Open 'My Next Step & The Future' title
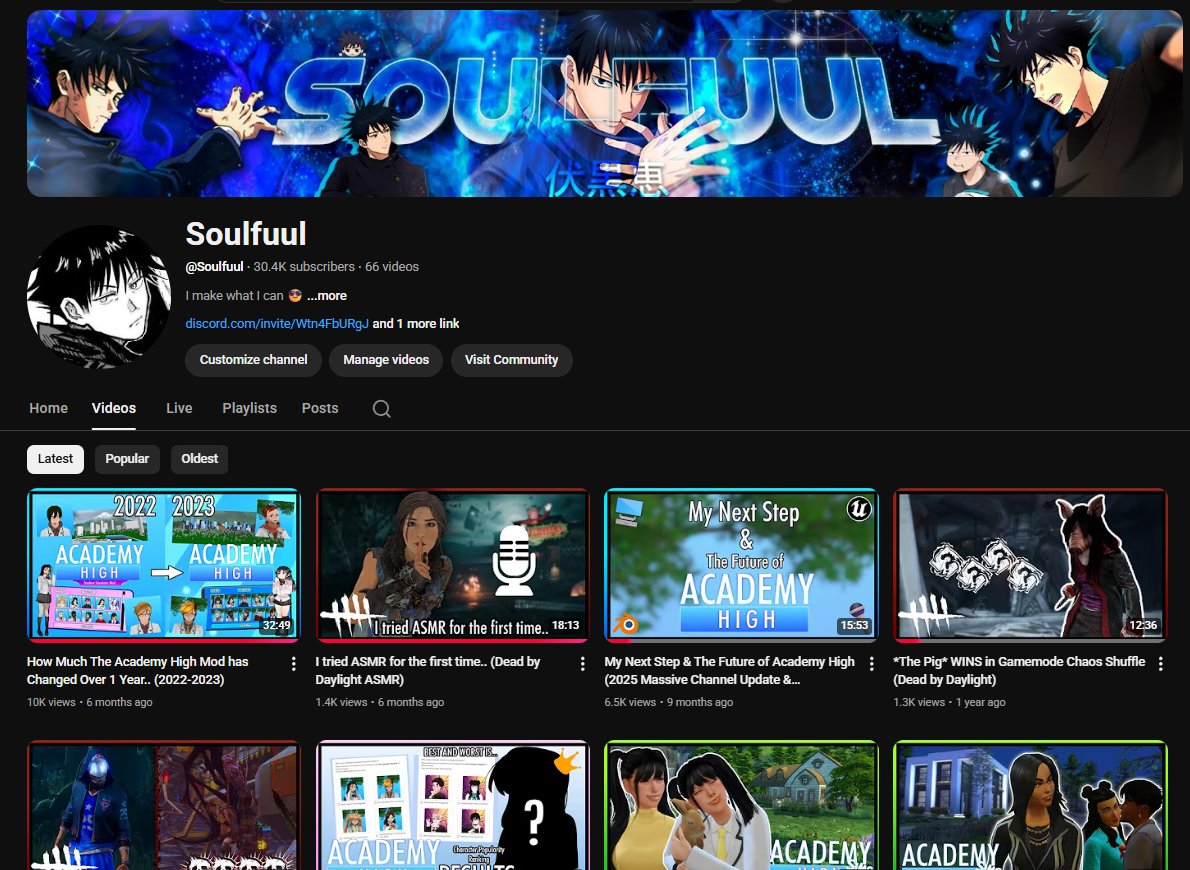 click(729, 671)
